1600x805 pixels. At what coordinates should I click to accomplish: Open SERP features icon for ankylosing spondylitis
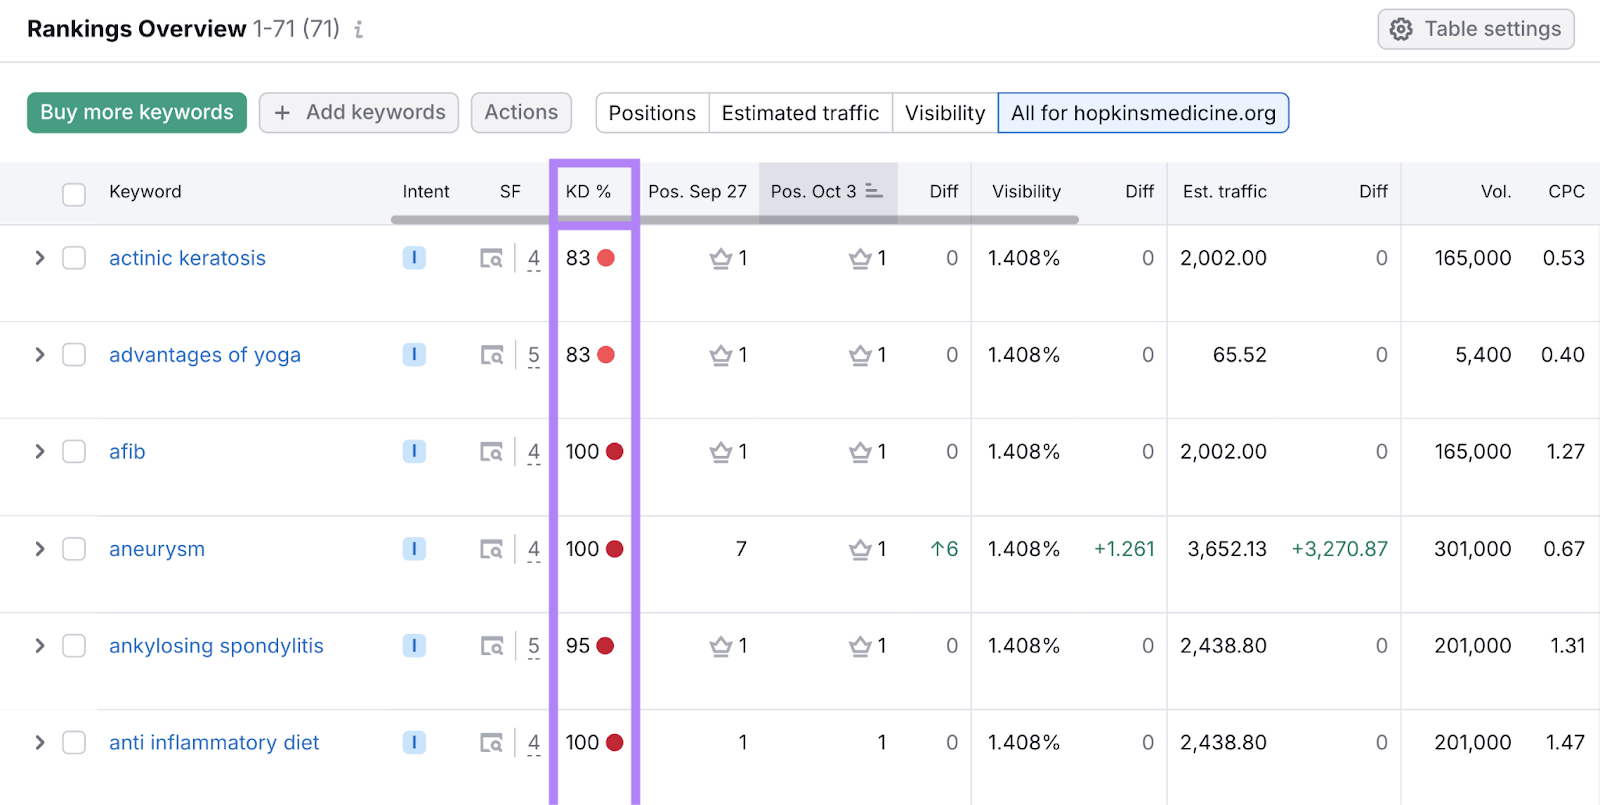tap(491, 647)
